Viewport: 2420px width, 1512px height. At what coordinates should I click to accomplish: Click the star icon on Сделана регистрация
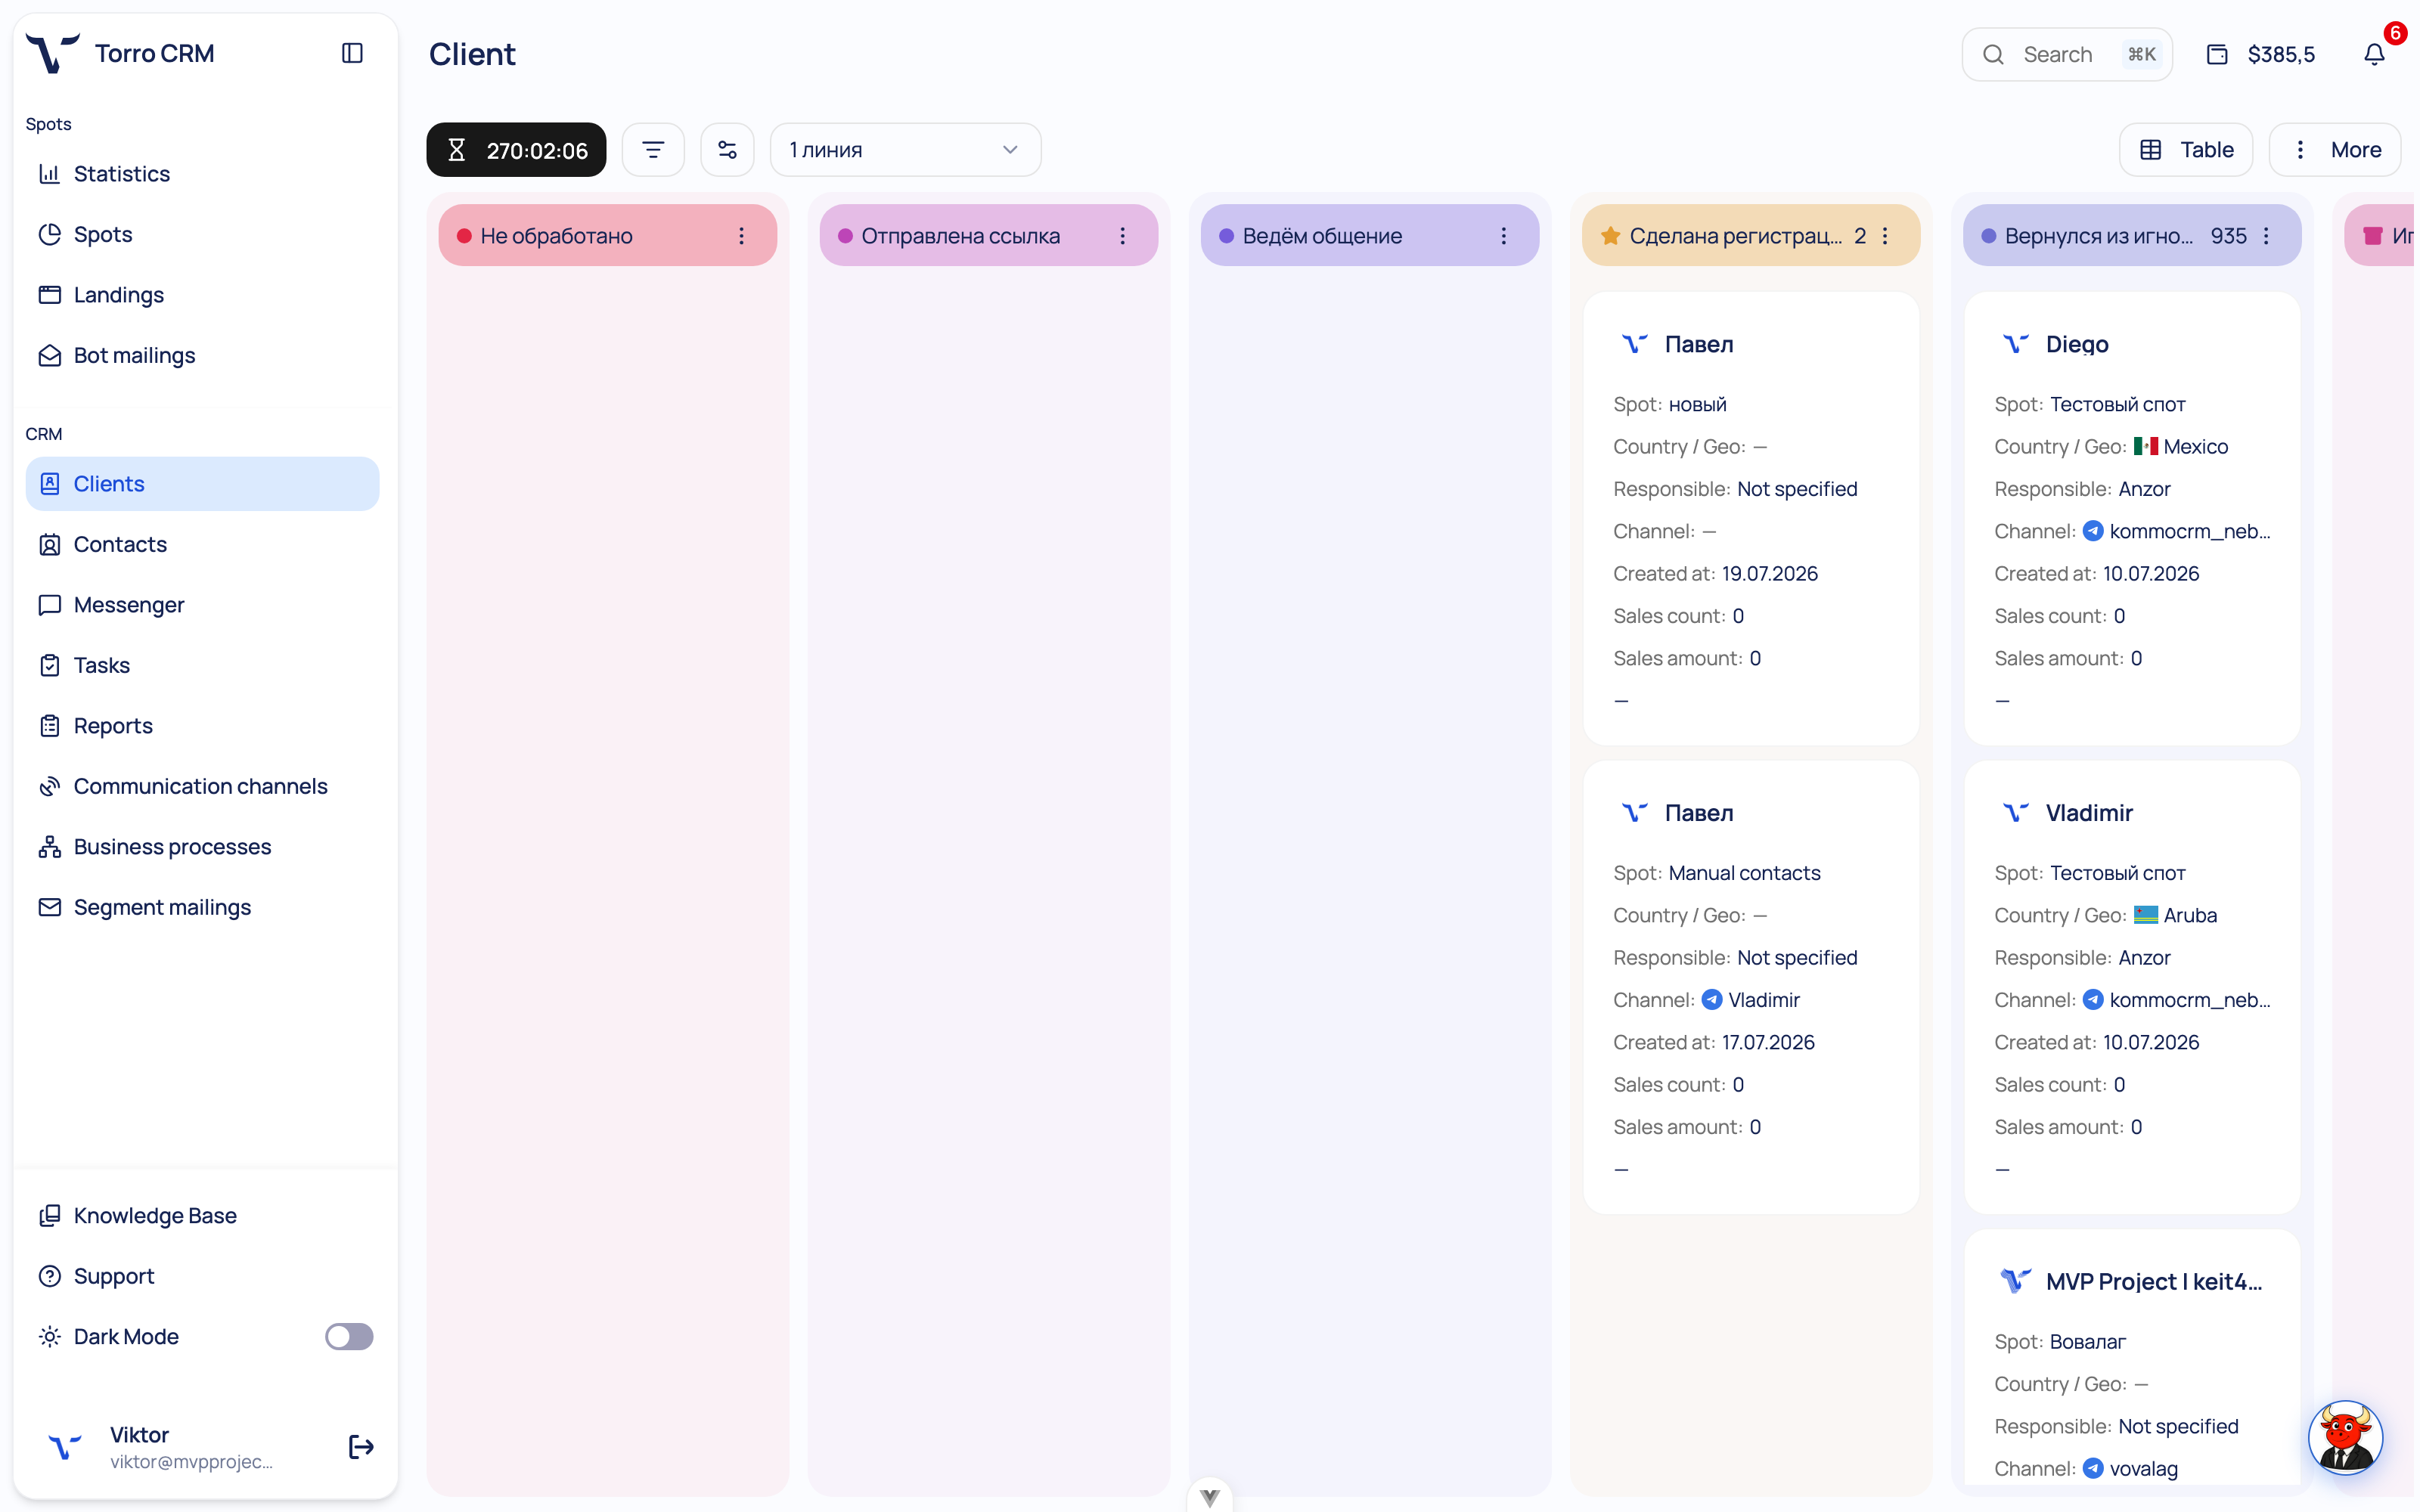pos(1610,236)
